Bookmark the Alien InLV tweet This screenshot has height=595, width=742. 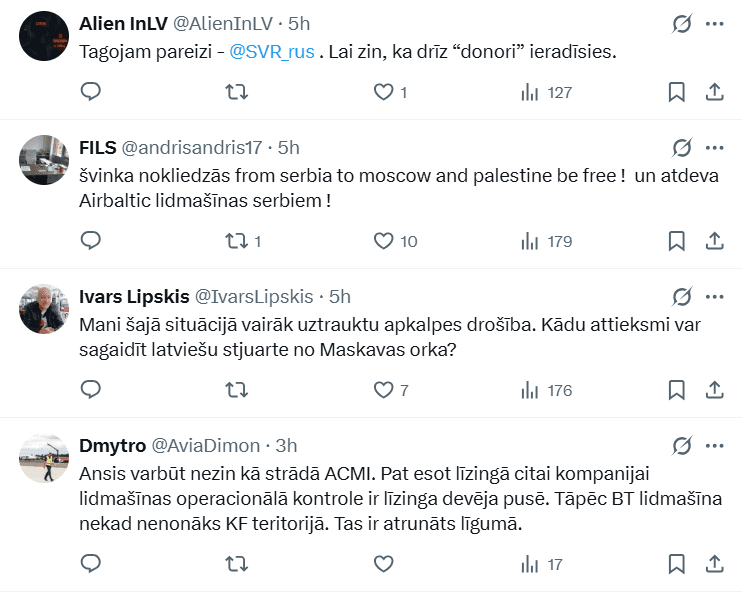[x=676, y=92]
